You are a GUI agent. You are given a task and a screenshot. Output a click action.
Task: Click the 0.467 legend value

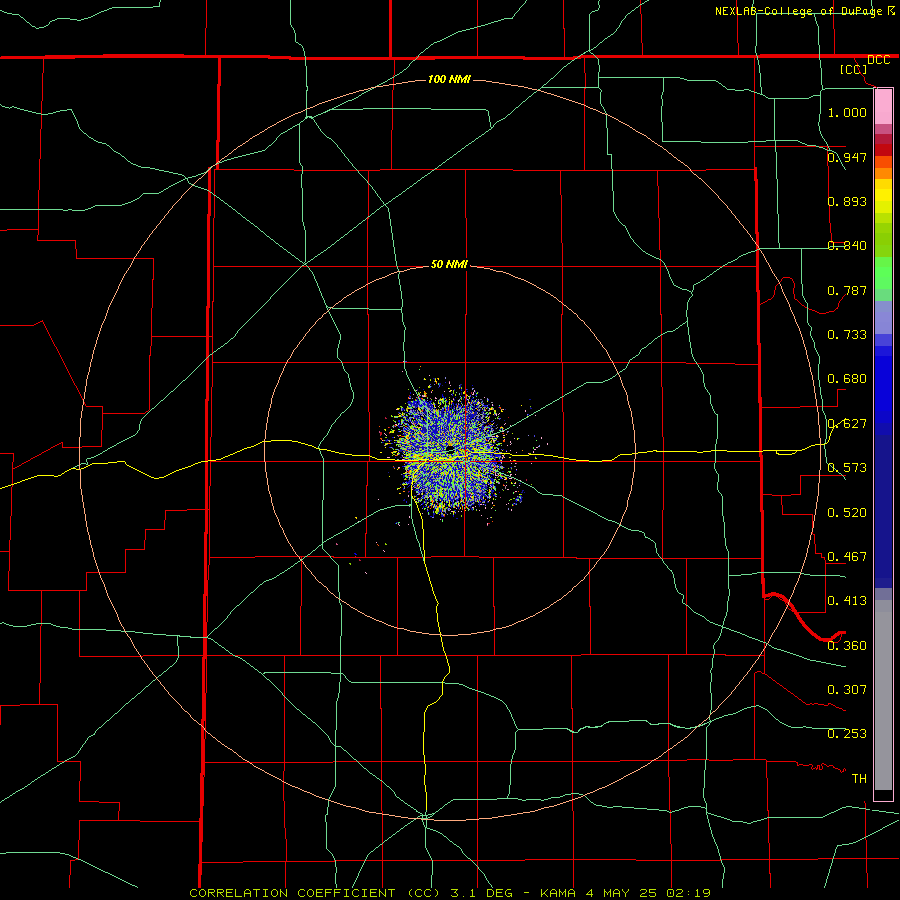(847, 557)
